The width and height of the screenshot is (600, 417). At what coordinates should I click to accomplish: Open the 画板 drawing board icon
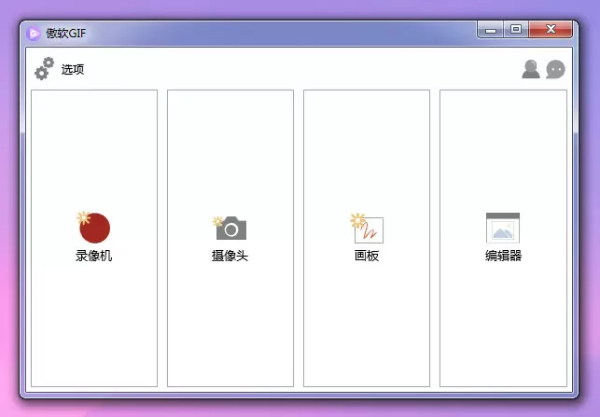(x=367, y=228)
